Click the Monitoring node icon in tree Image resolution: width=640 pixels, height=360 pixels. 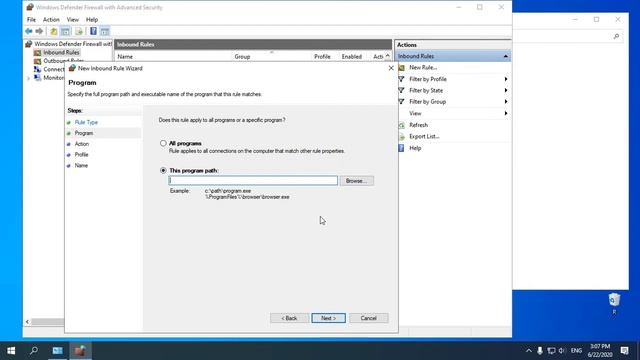pyautogui.click(x=38, y=78)
